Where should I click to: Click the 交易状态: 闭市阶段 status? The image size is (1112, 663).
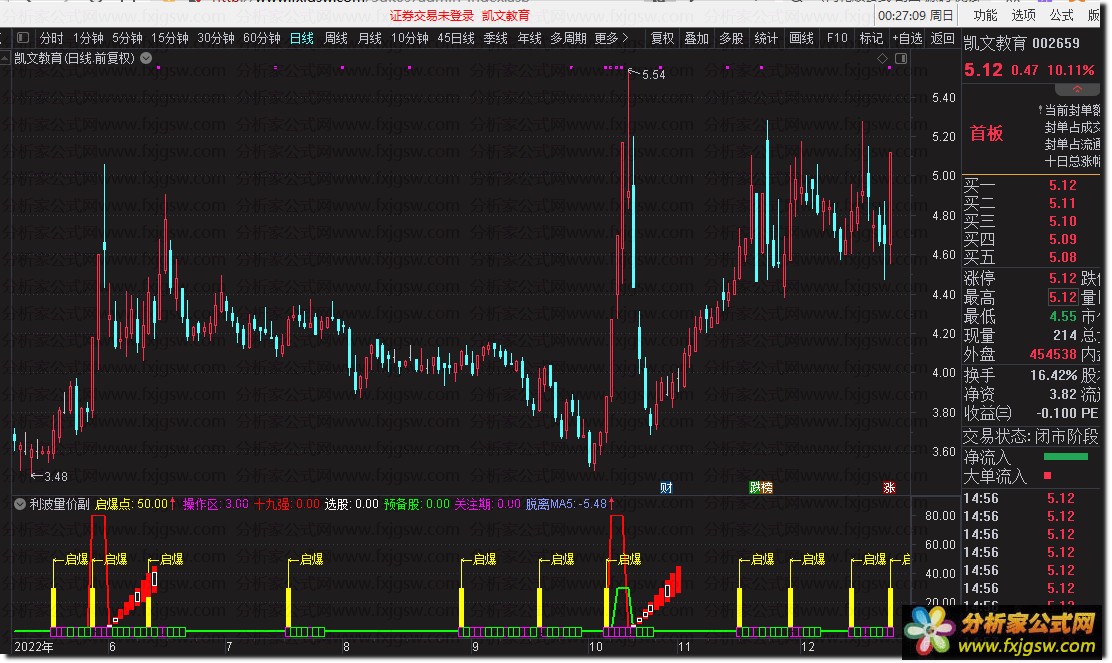1030,436
